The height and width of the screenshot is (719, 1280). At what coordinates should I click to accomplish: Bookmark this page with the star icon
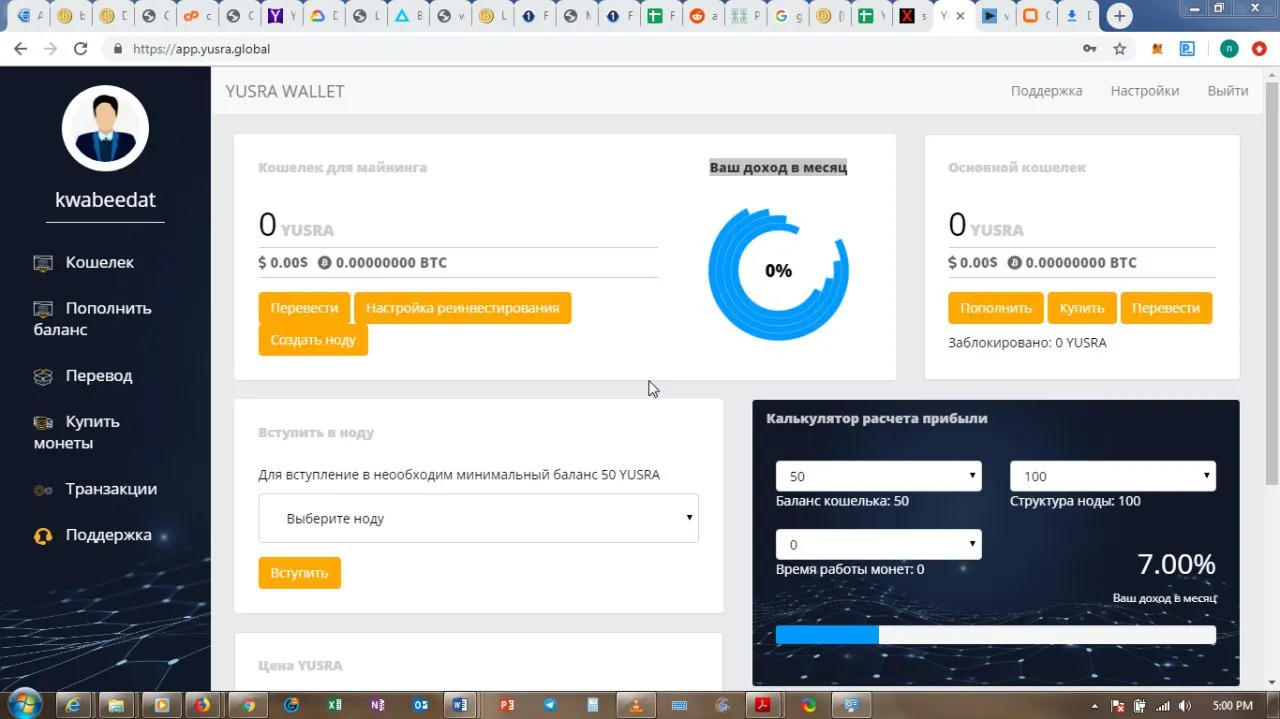(x=1120, y=48)
